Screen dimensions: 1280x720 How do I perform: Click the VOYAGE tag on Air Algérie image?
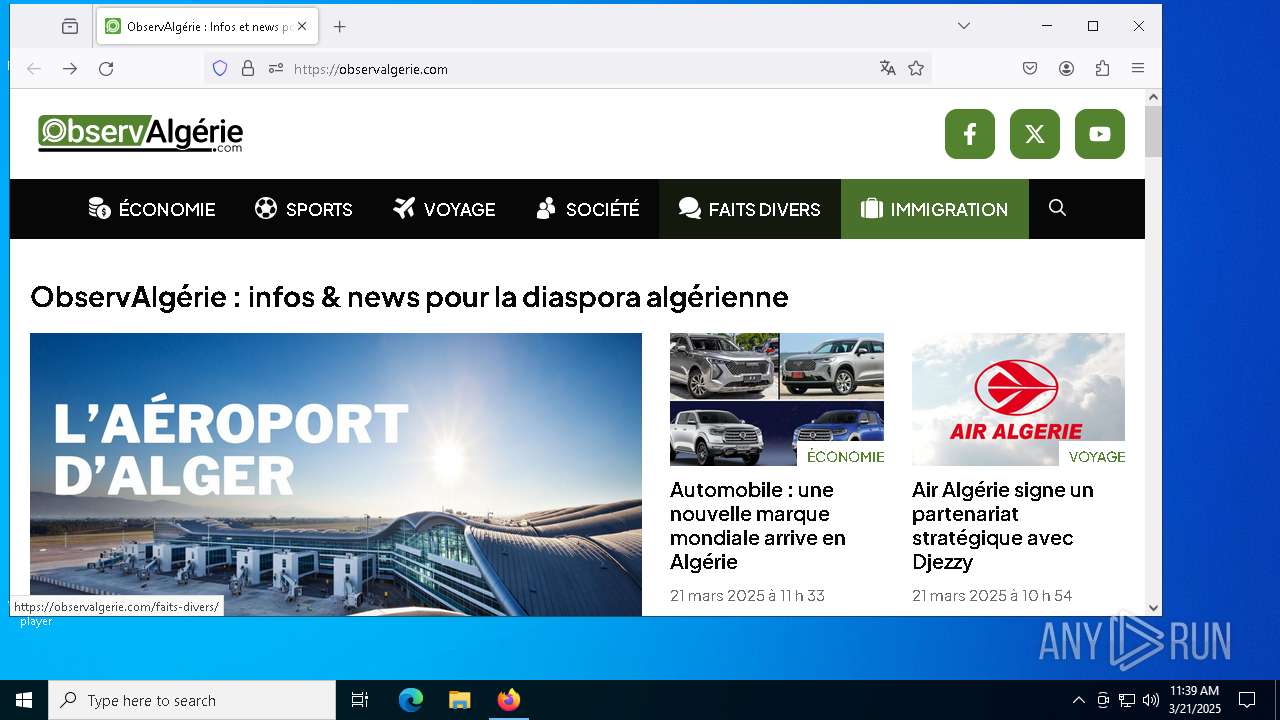click(x=1096, y=456)
